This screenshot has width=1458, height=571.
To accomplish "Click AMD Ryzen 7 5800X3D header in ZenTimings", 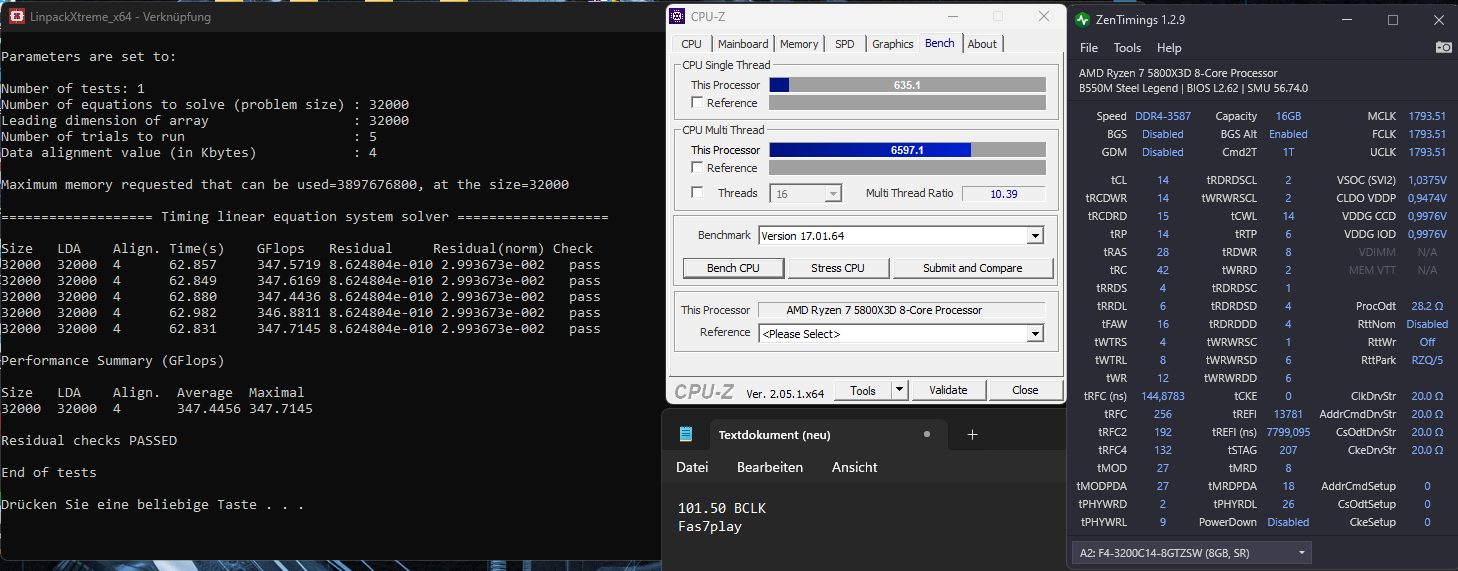I will pos(1178,73).
